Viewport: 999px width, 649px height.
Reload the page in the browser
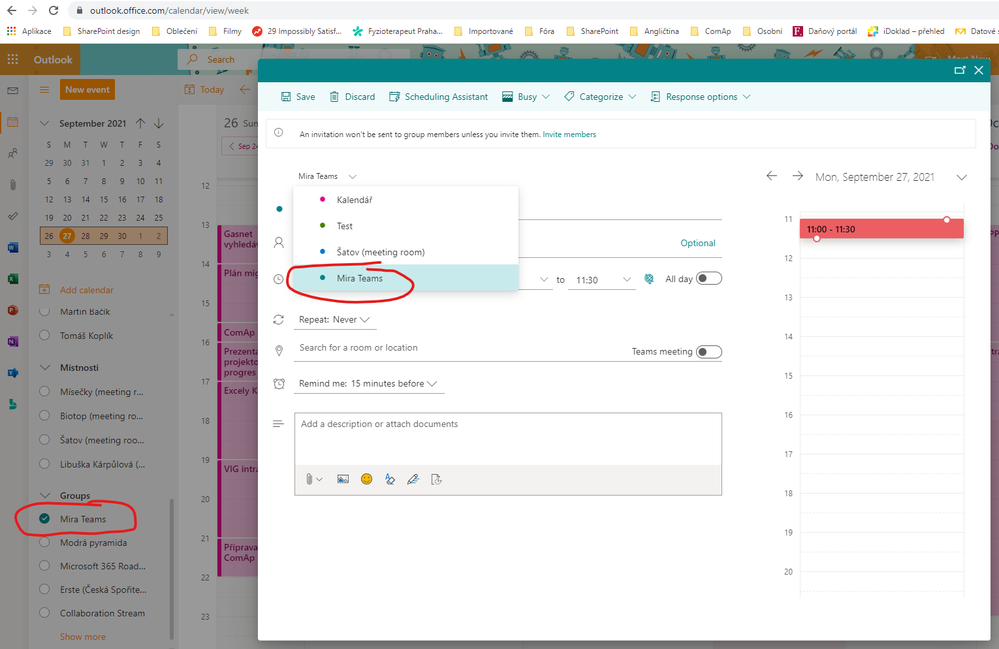[54, 10]
